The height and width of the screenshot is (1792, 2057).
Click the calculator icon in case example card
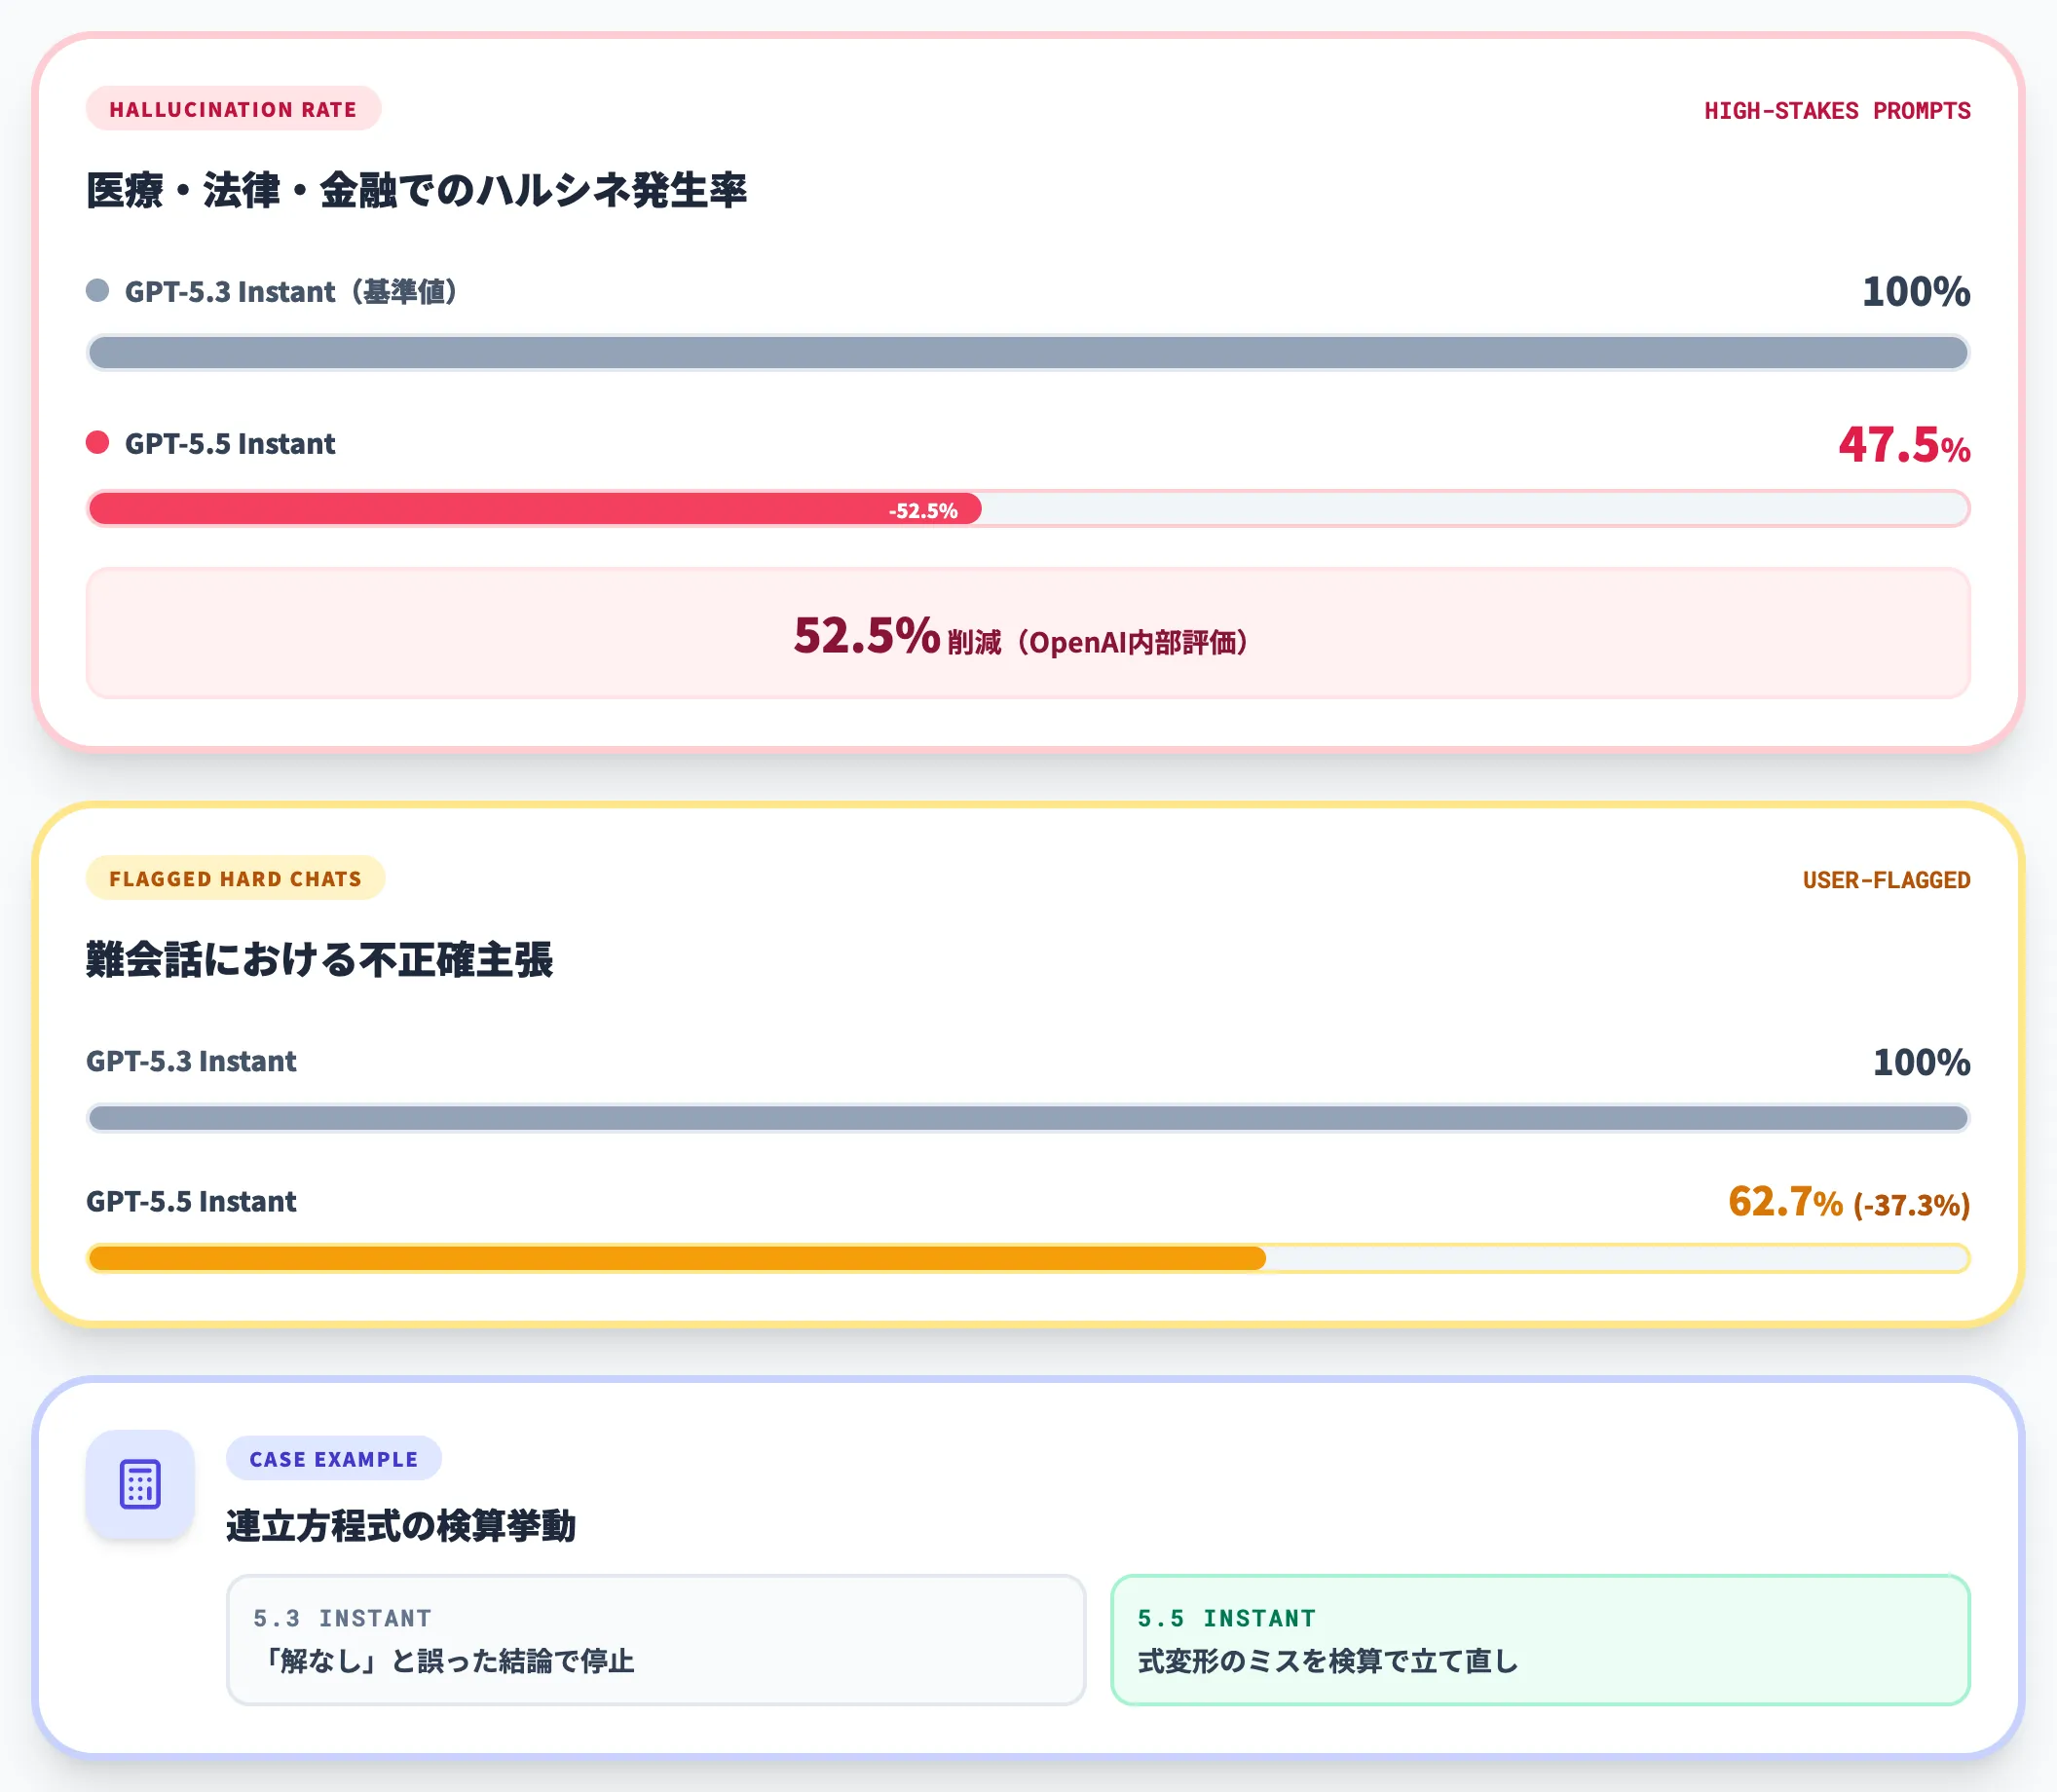(x=140, y=1484)
